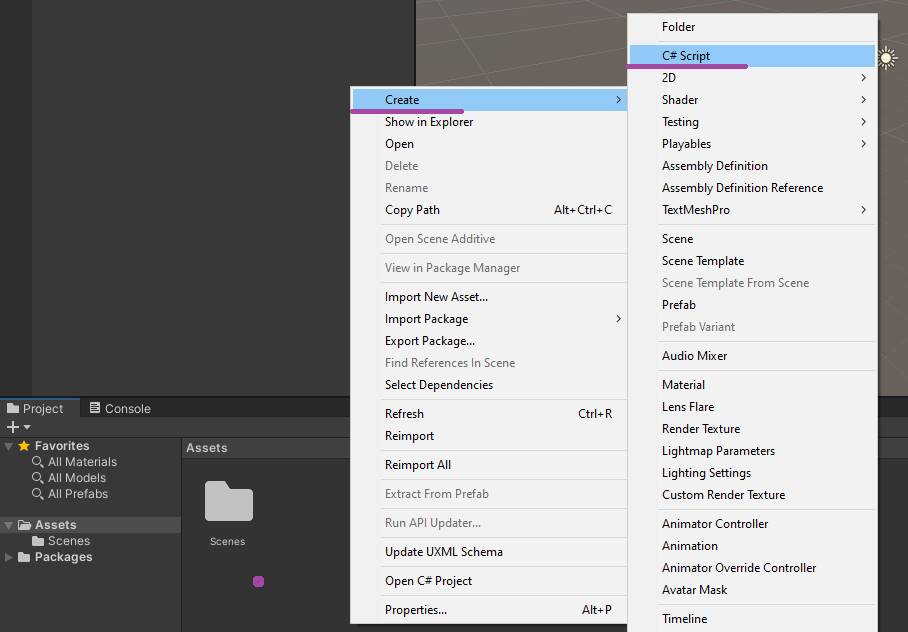The width and height of the screenshot is (908, 632).
Task: Expand the Shader submenu
Action: coord(752,100)
